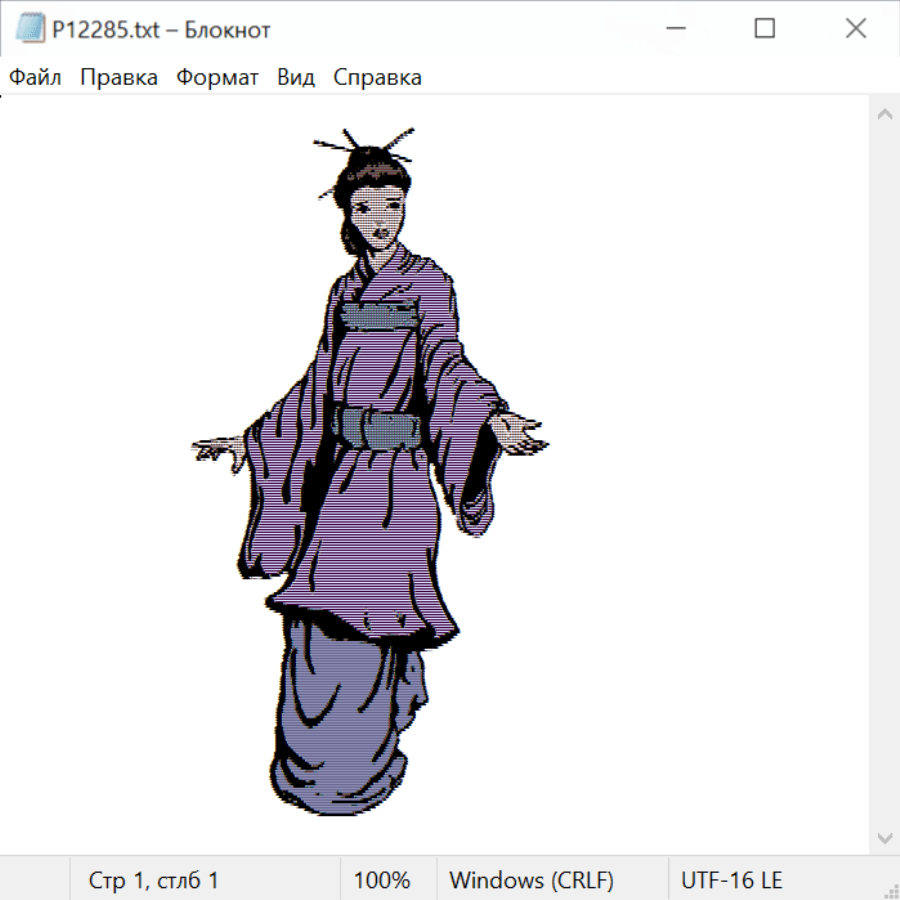900x900 pixels.
Task: Open the Формат menu
Action: tap(217, 78)
